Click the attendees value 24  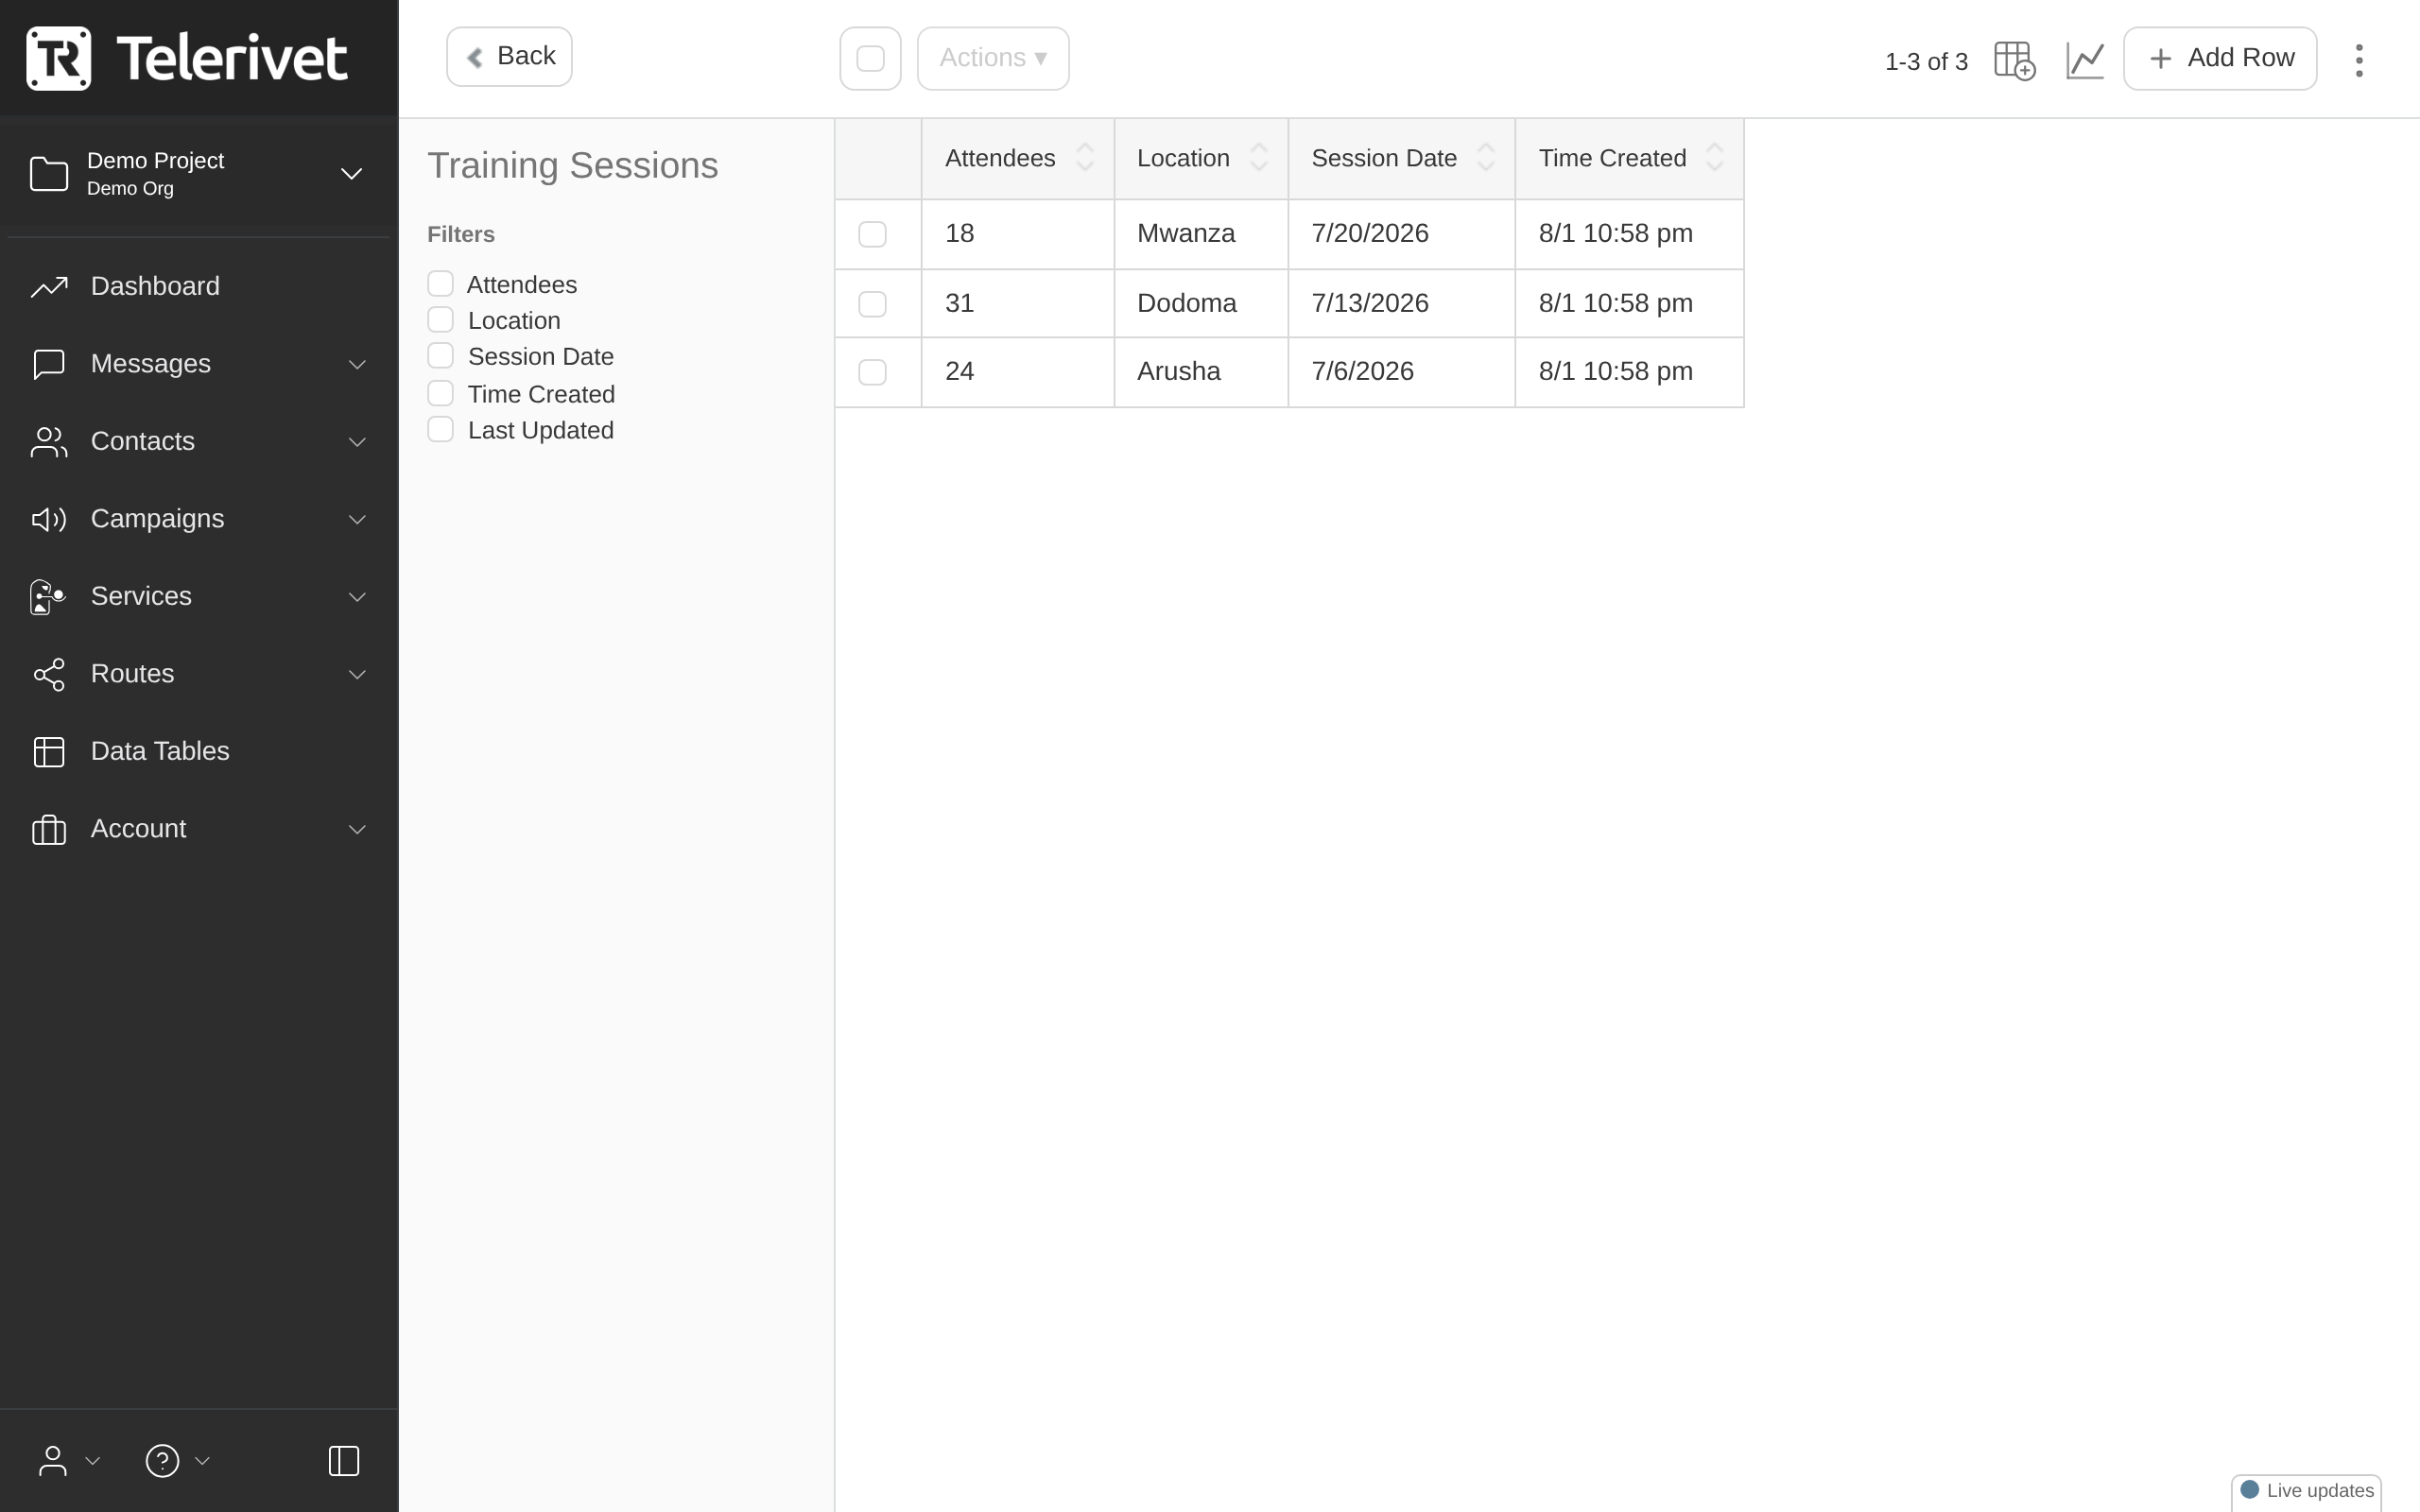[x=960, y=371]
